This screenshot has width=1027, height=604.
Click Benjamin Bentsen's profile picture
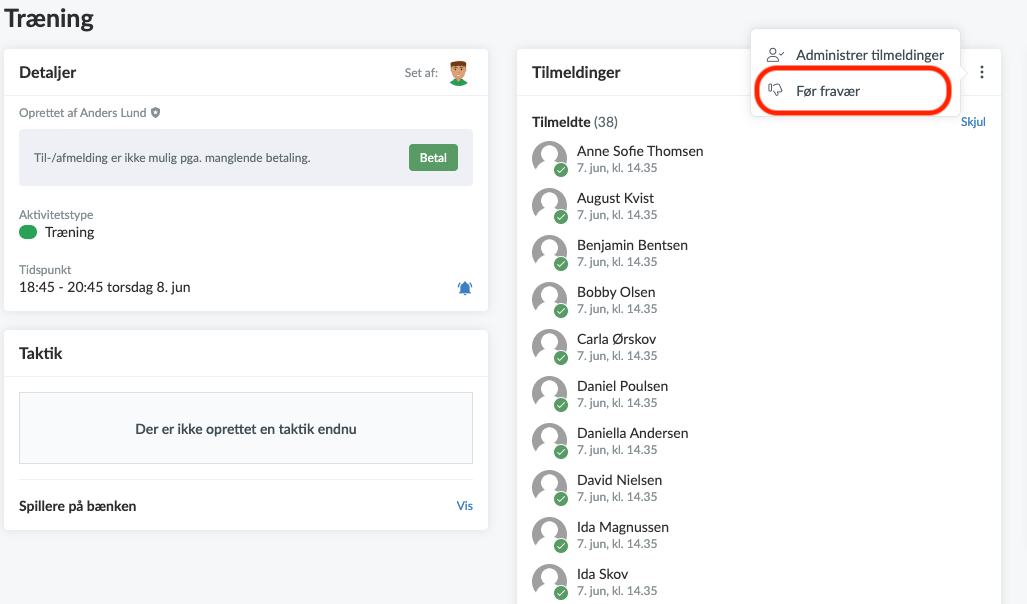(x=549, y=252)
